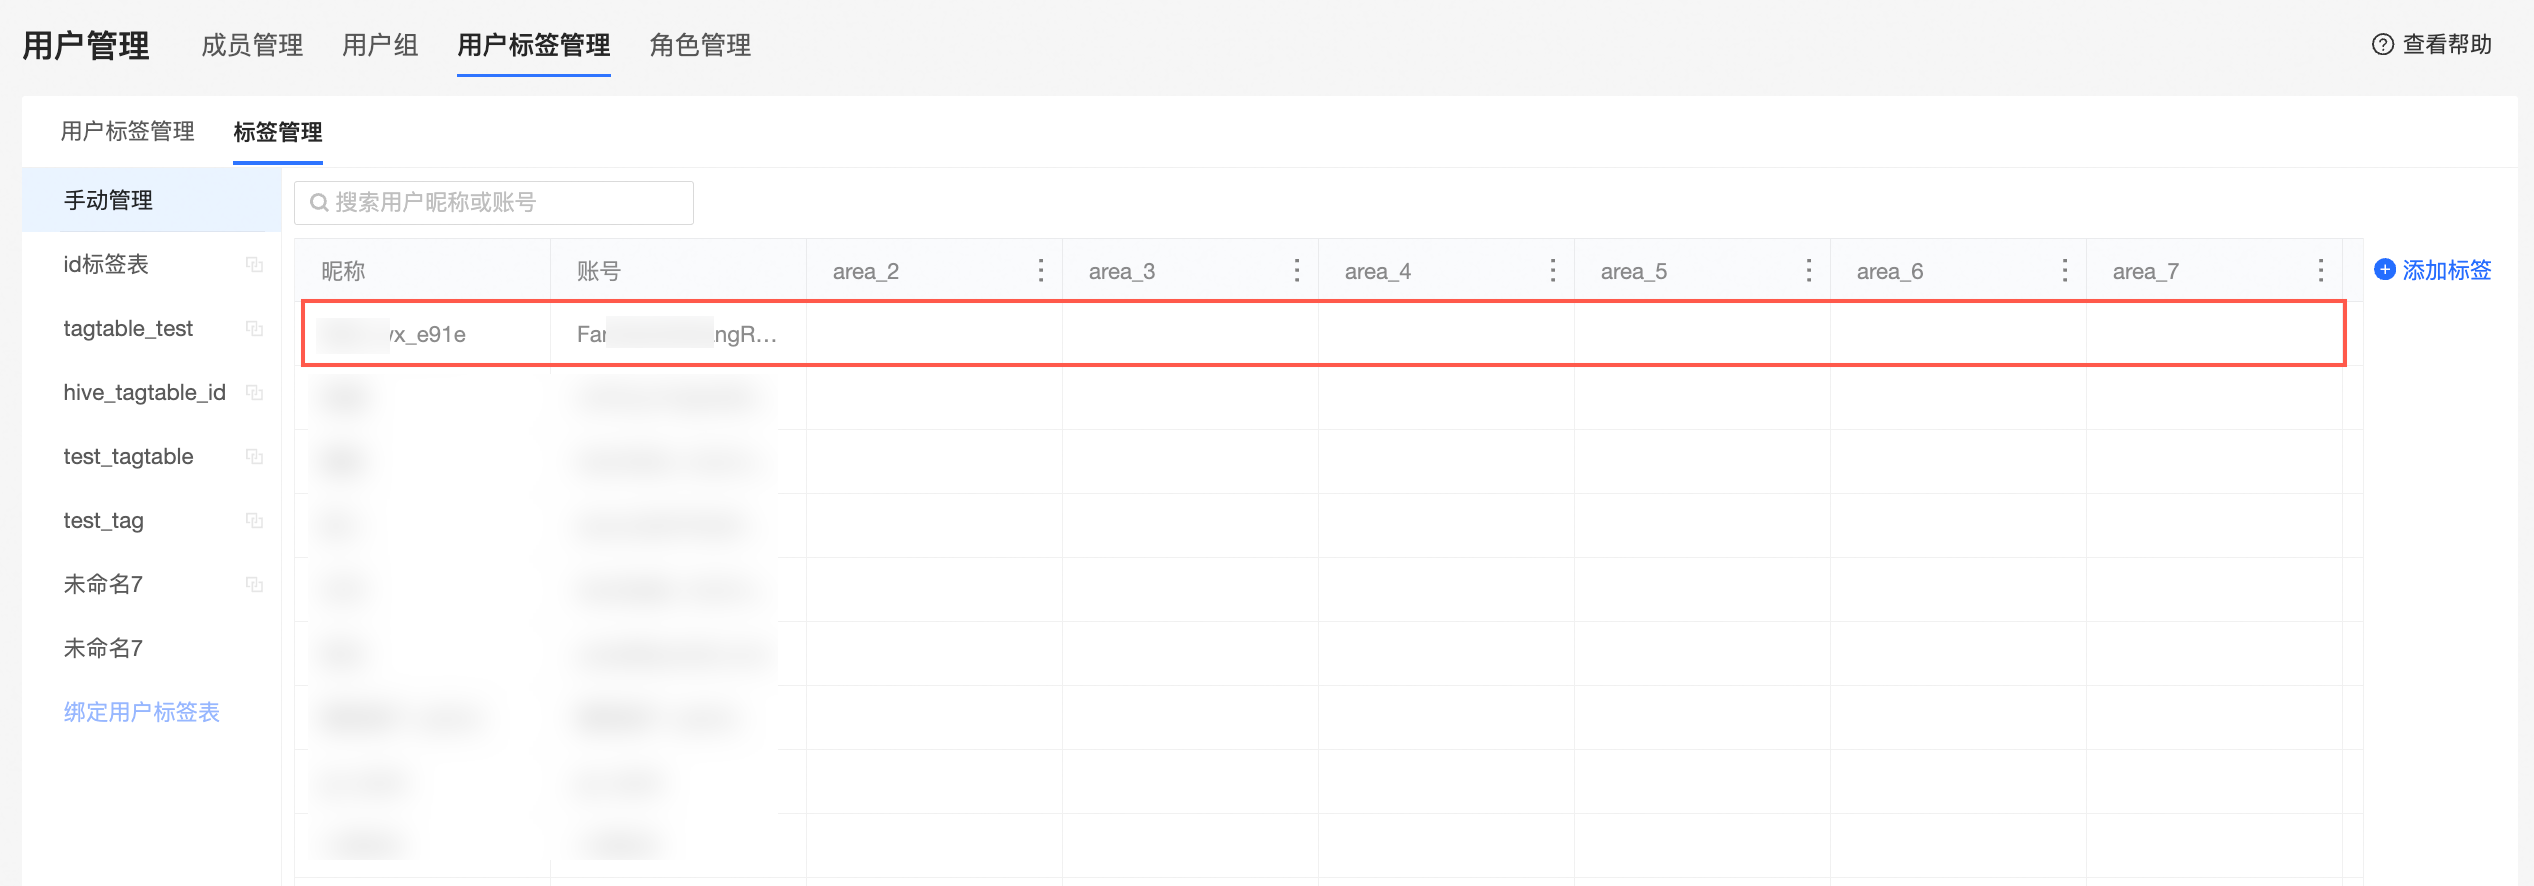The width and height of the screenshot is (2534, 886).
Task: Open the area_7 column more options
Action: point(2321,271)
